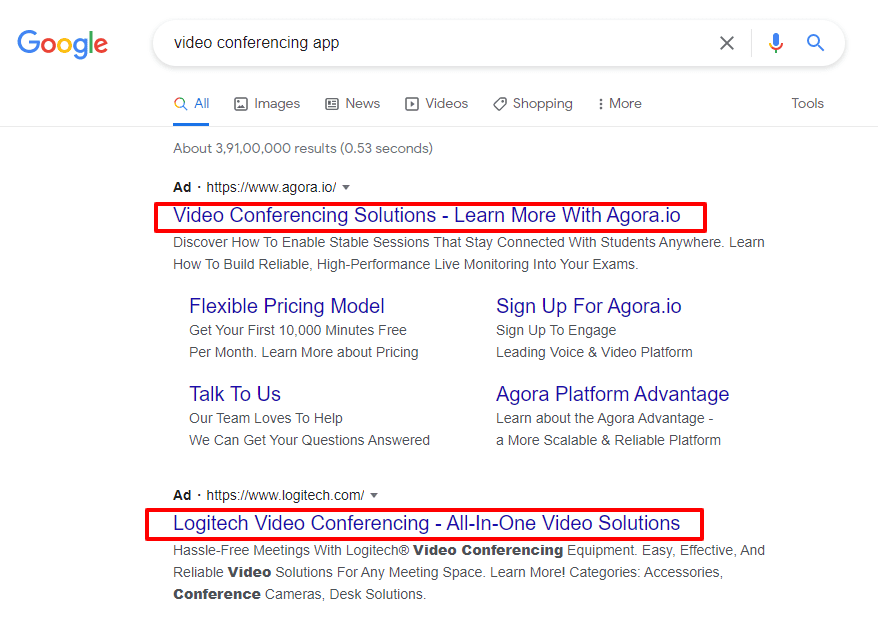Click the Talk To Us link

coord(235,394)
